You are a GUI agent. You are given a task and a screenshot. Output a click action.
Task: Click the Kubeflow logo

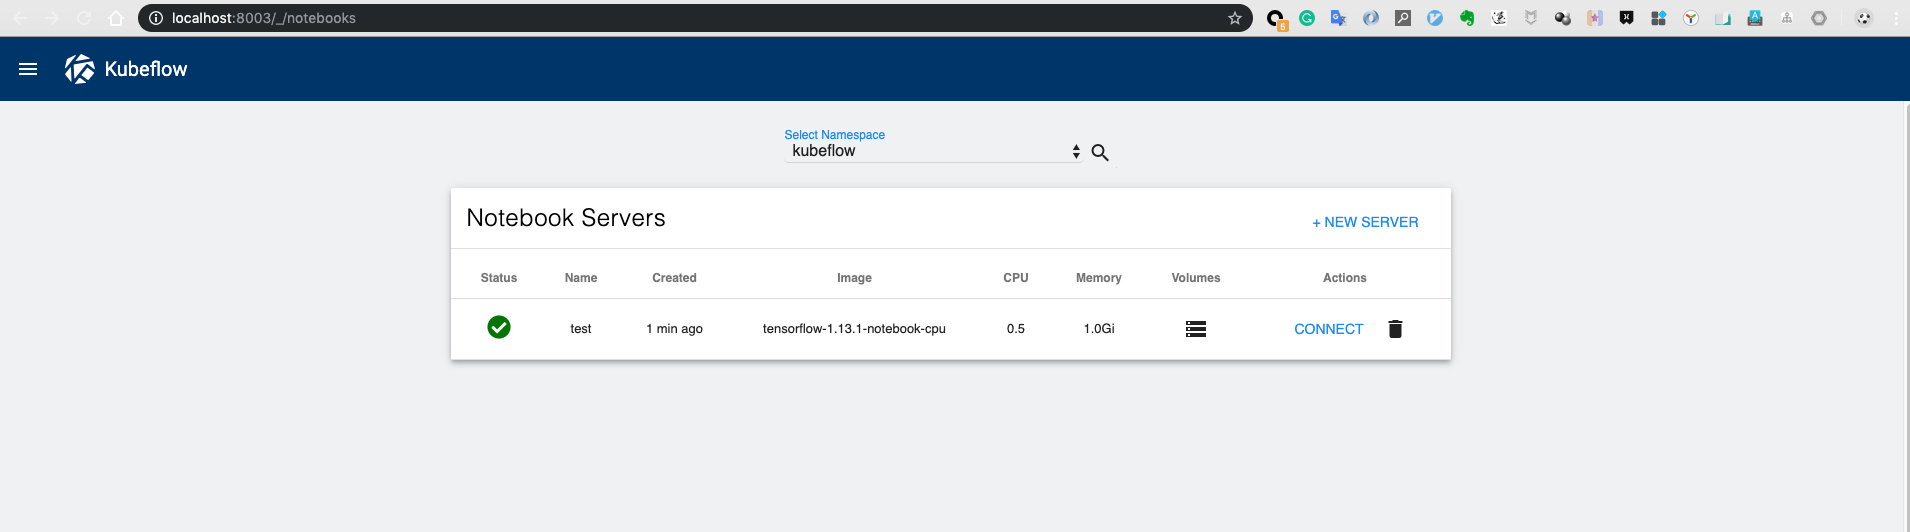pos(80,69)
